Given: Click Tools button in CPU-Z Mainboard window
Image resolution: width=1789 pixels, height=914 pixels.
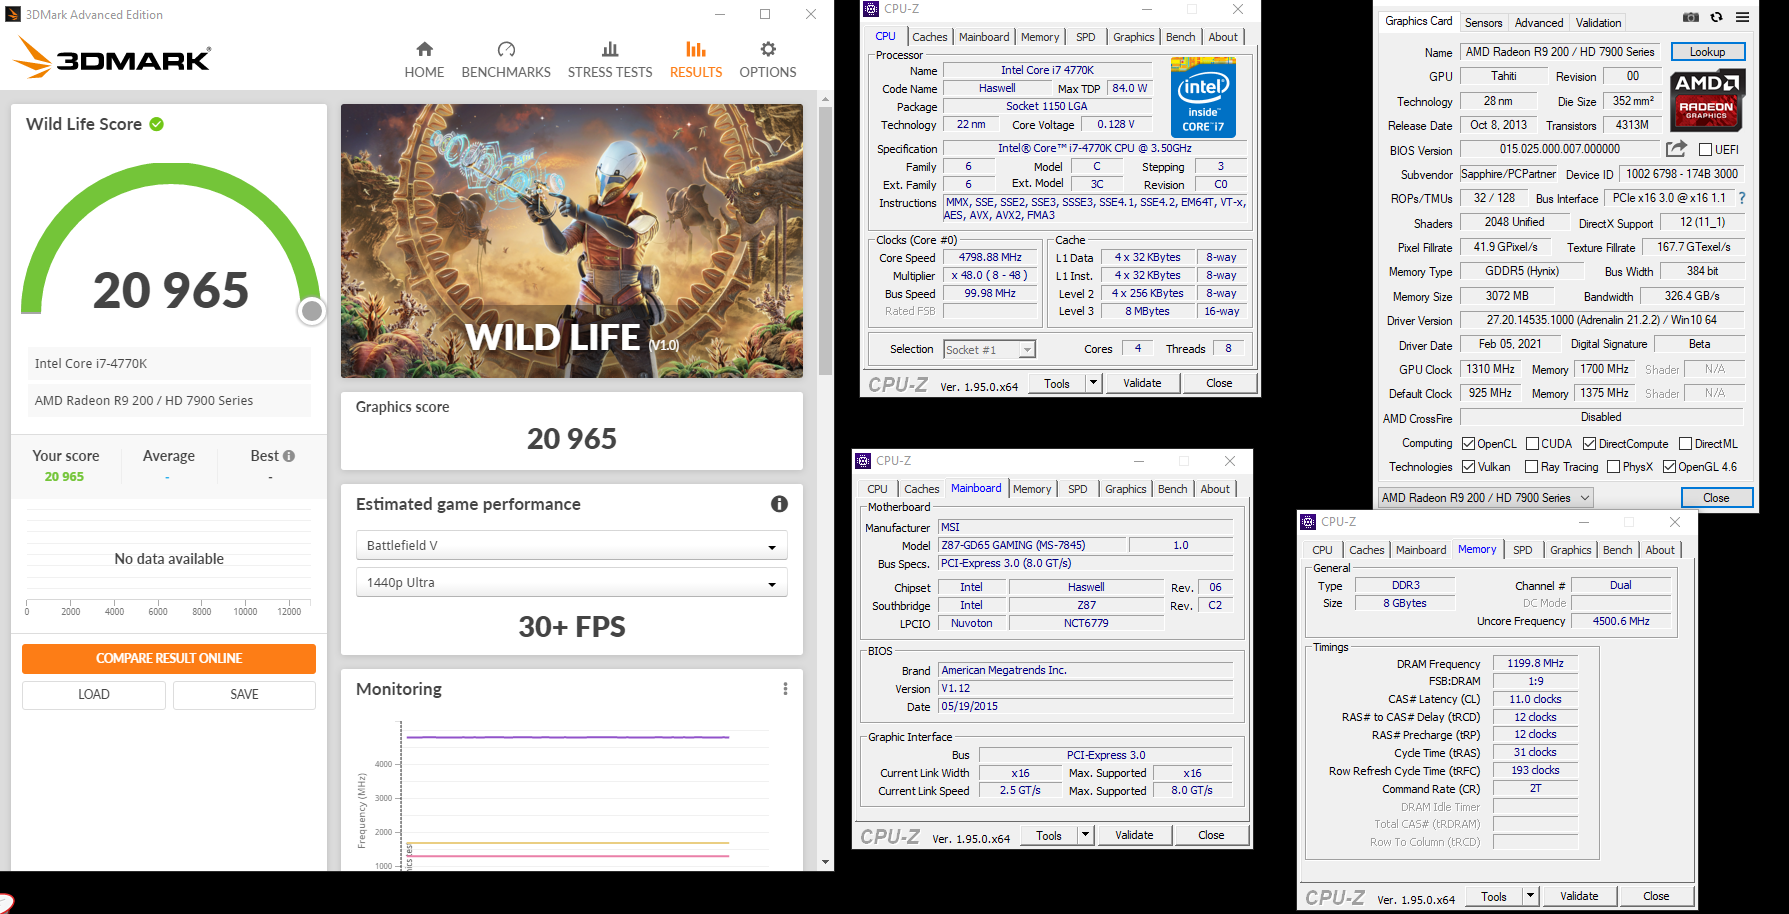Looking at the screenshot, I should 1049,835.
